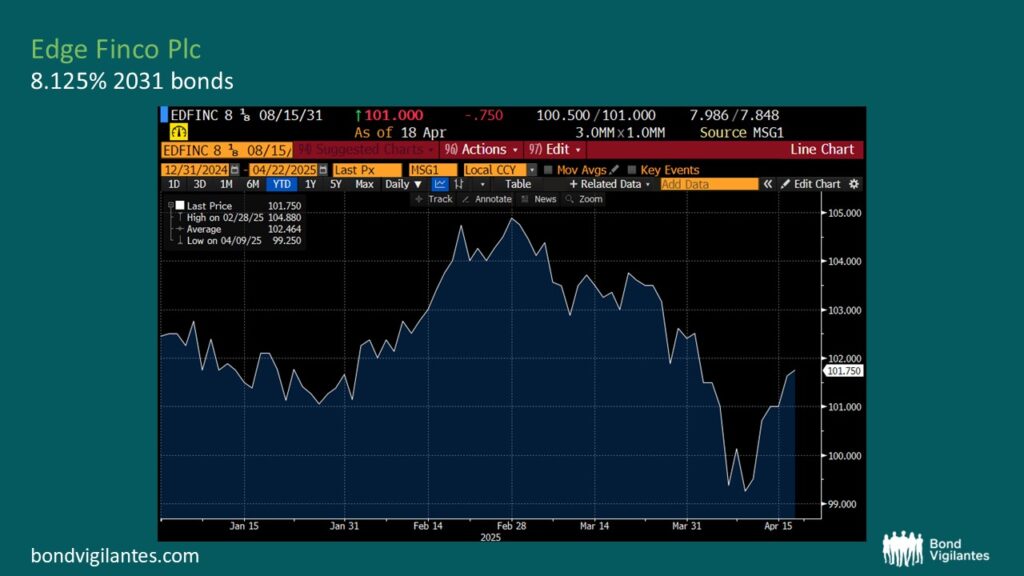1024x576 pixels.
Task: Click the -.750 price change value
Action: (x=484, y=116)
